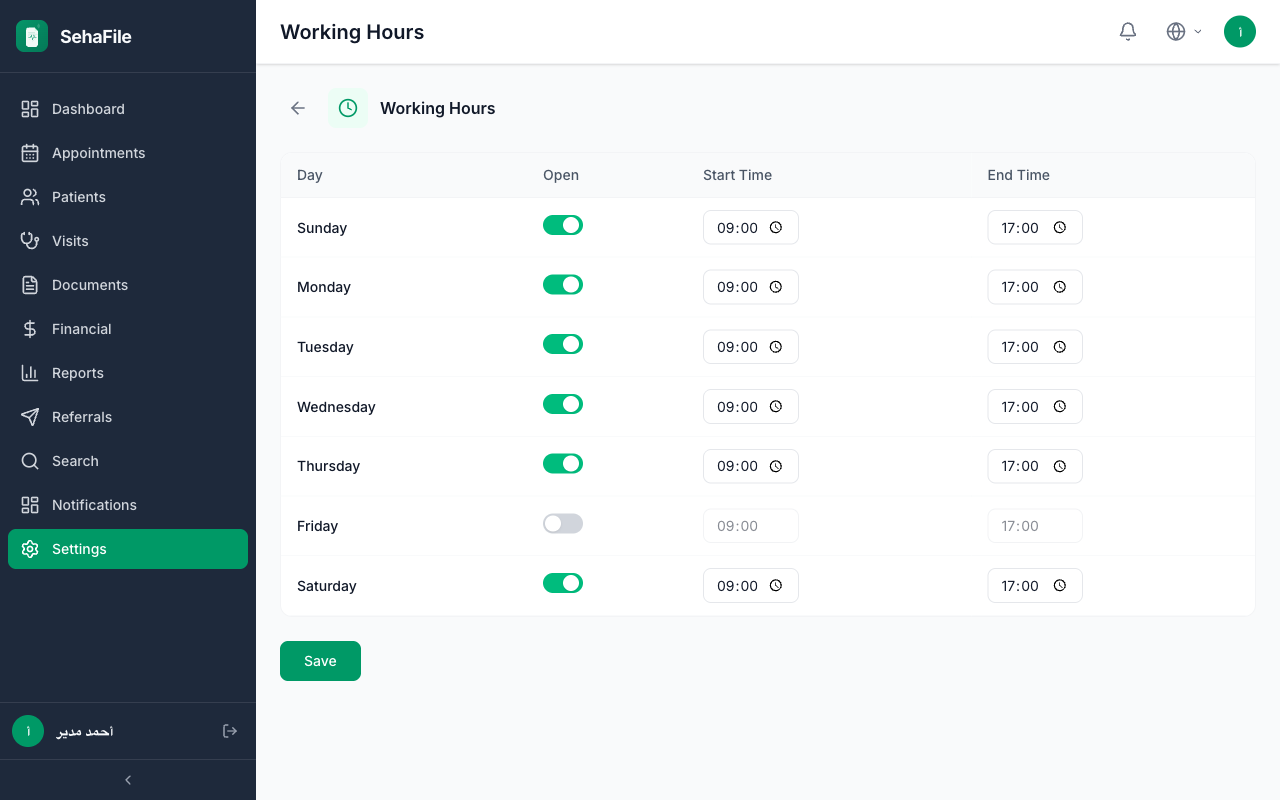Click the Friday start time field
This screenshot has width=1280, height=800.
tap(751, 526)
